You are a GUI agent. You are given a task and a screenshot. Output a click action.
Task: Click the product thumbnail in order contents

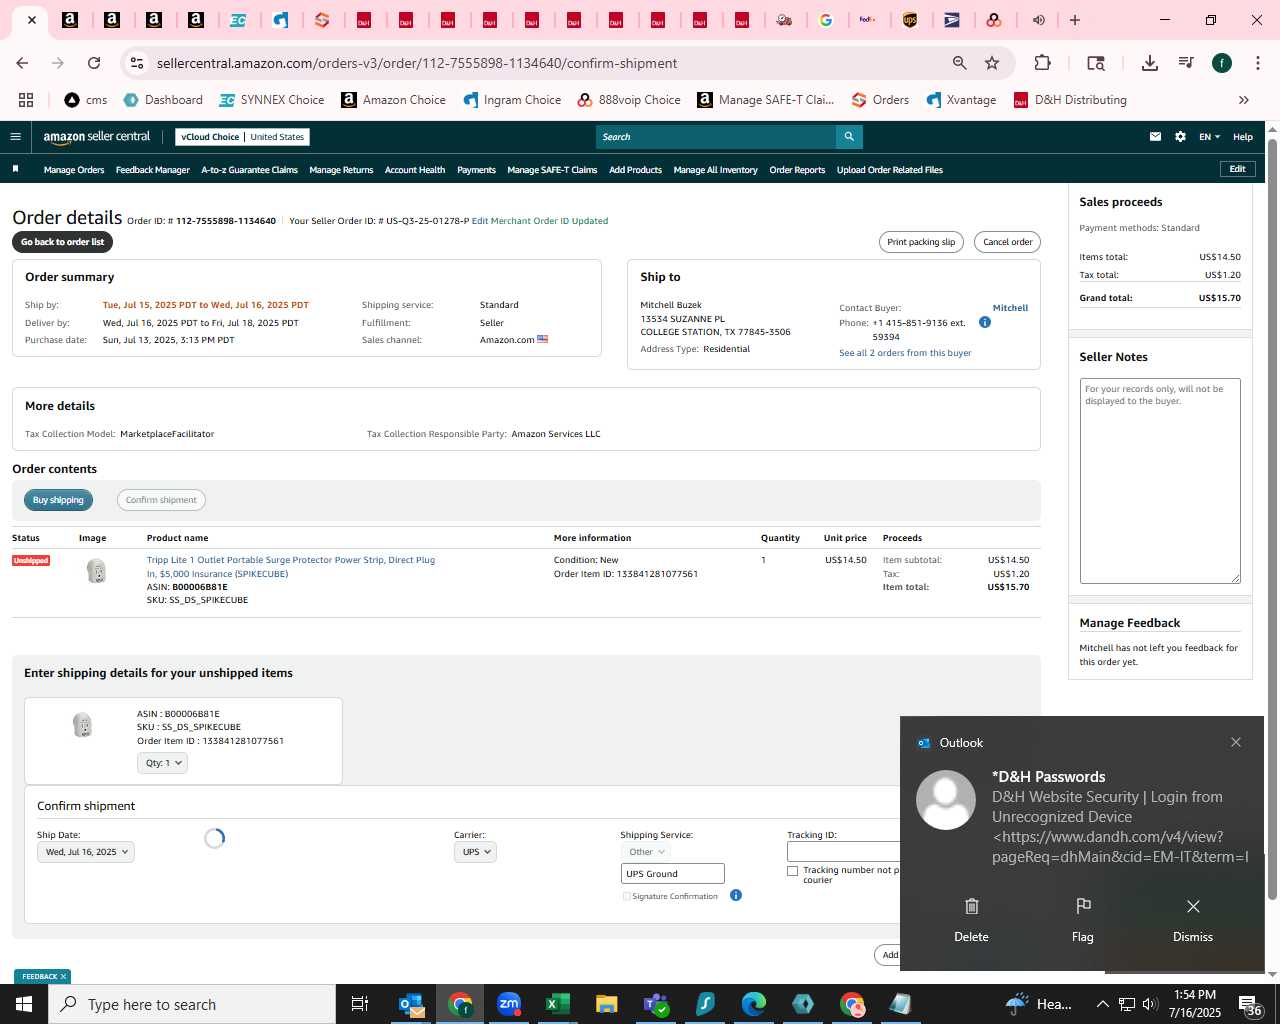pos(97,571)
